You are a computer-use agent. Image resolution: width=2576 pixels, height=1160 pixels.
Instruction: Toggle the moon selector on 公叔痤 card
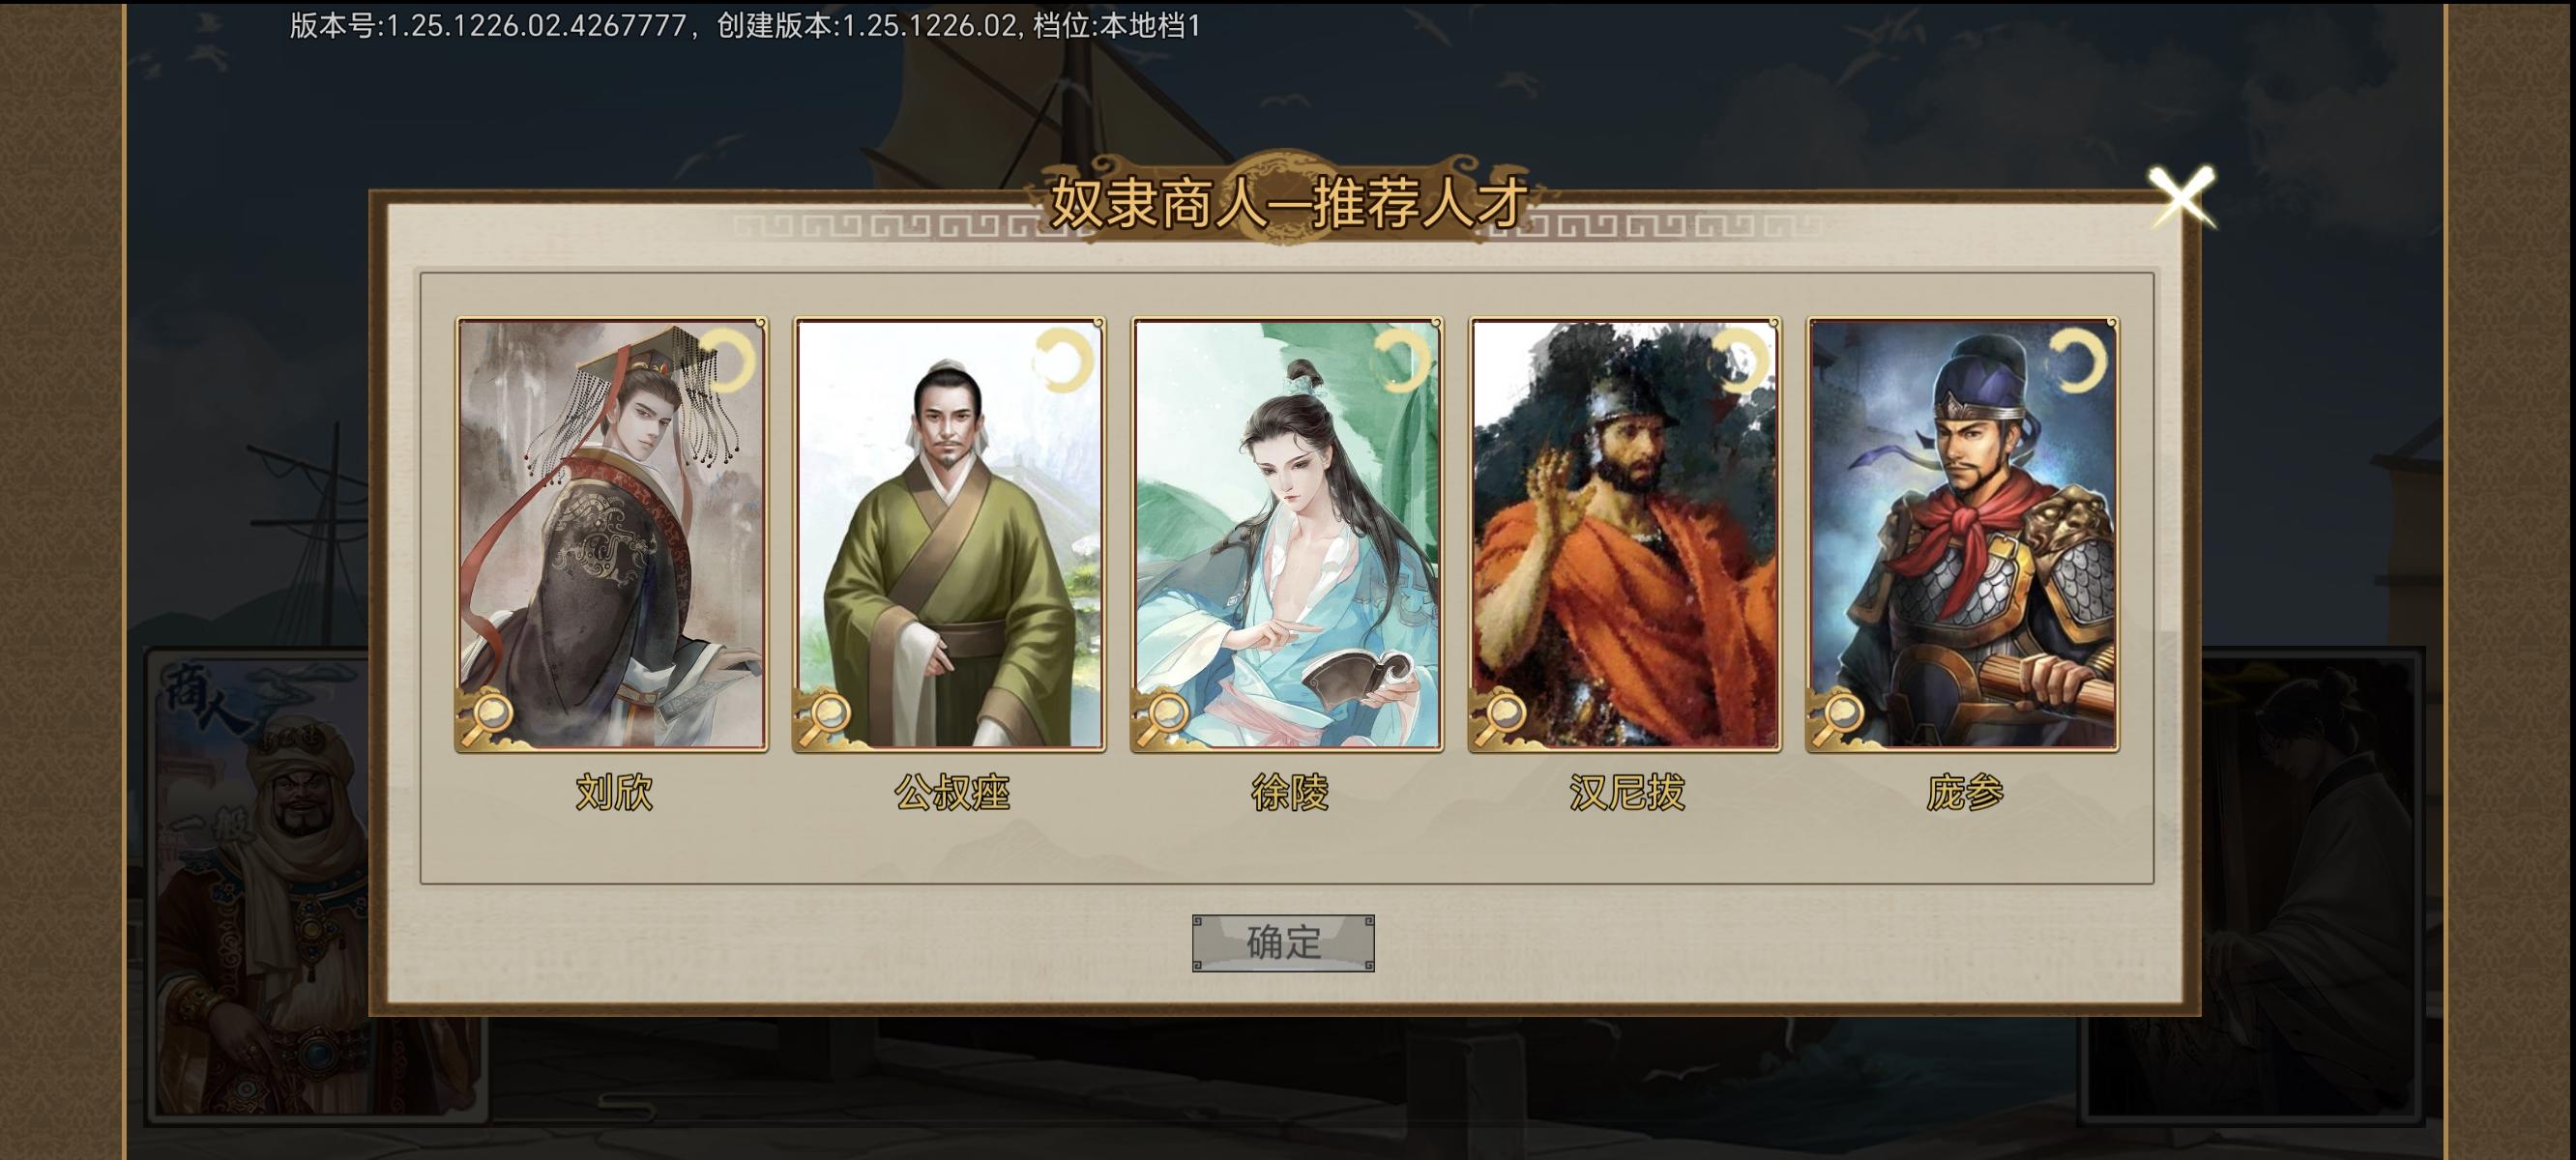pos(1064,360)
